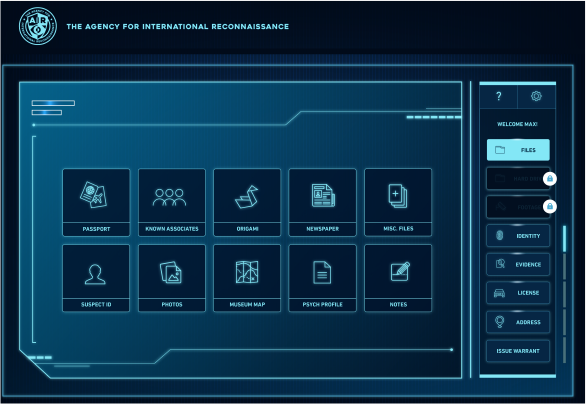Image resolution: width=586 pixels, height=404 pixels.
Task: Open the Misc. Files tile
Action: pos(398,202)
